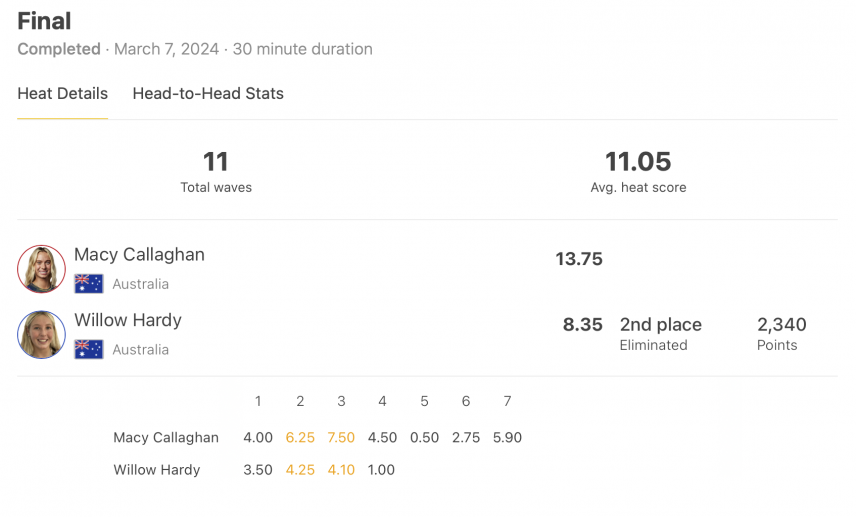Click Australian flag under Willow Hardy
856x517 pixels.
point(89,349)
